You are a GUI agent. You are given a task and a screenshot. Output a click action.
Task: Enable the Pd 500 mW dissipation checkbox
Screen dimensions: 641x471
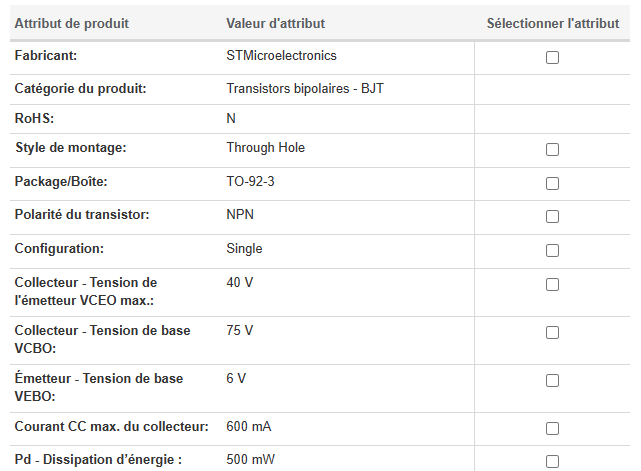point(552,462)
